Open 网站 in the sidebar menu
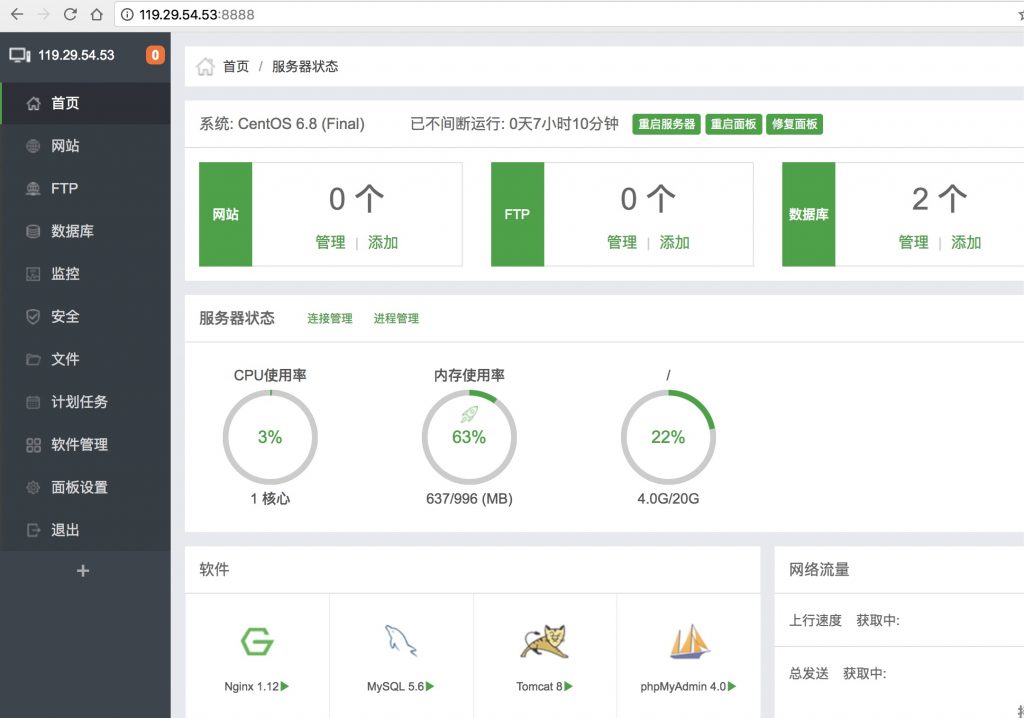 [65, 146]
